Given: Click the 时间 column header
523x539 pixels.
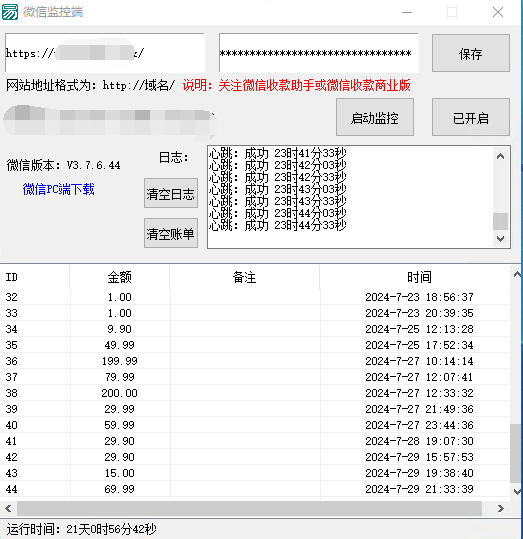Looking at the screenshot, I should (419, 277).
